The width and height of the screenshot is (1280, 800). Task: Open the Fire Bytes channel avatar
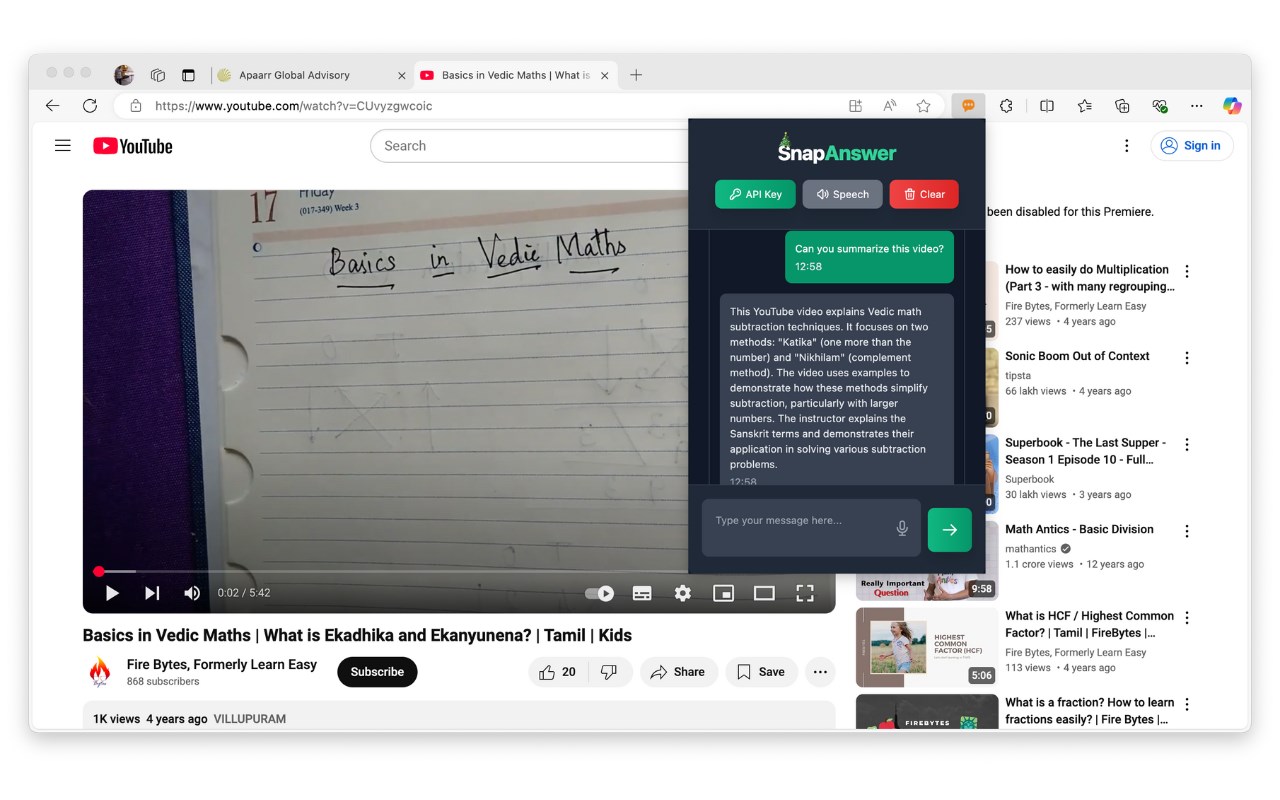coord(100,672)
